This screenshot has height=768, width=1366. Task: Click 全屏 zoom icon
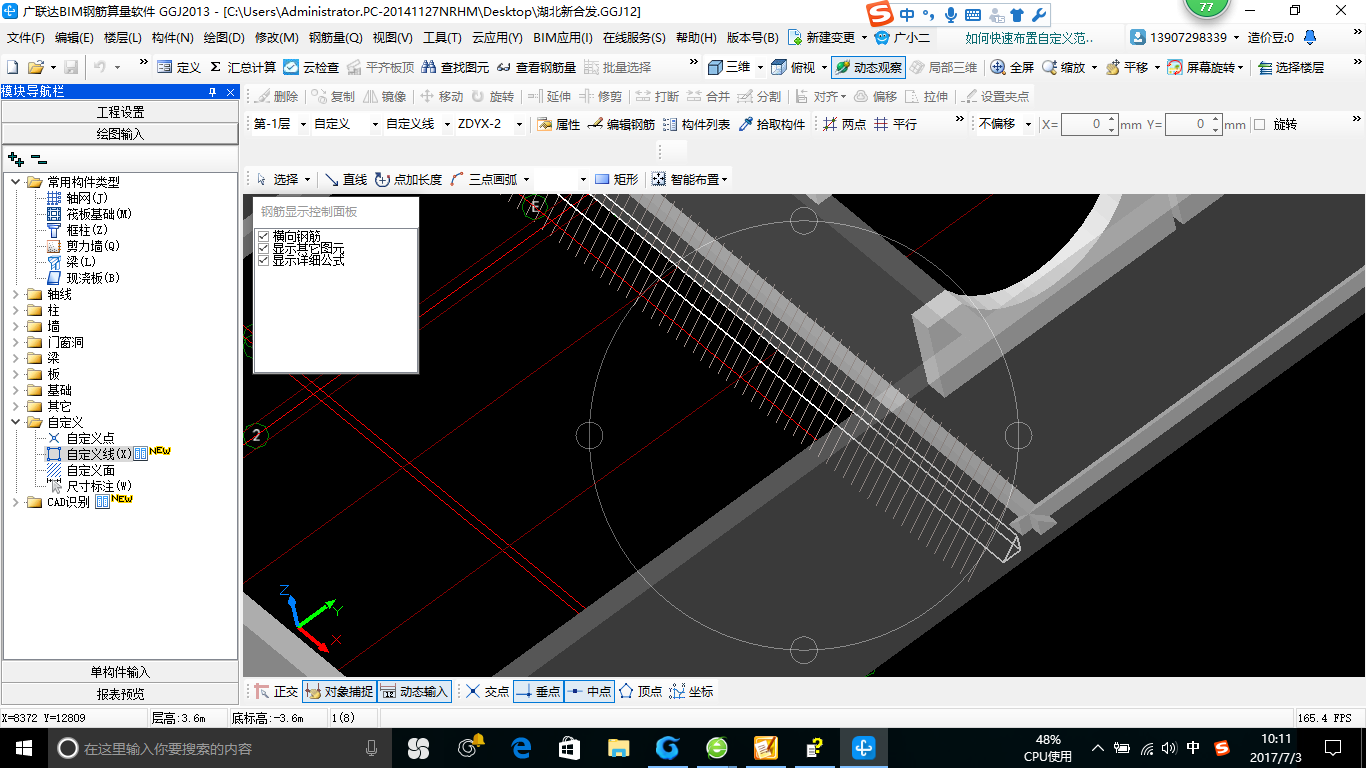(x=1012, y=67)
